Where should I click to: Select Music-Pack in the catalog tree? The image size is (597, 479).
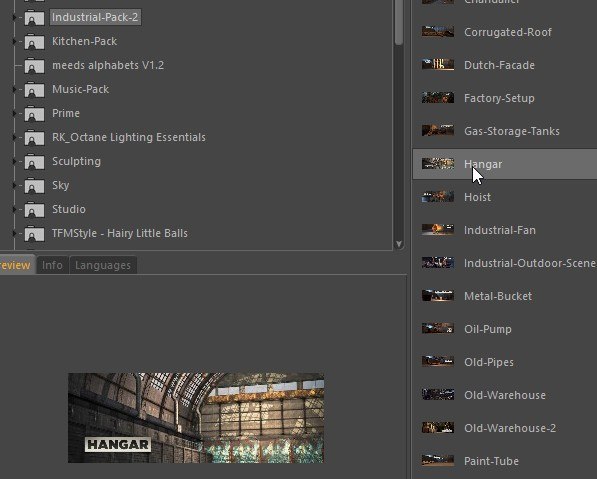pos(81,89)
